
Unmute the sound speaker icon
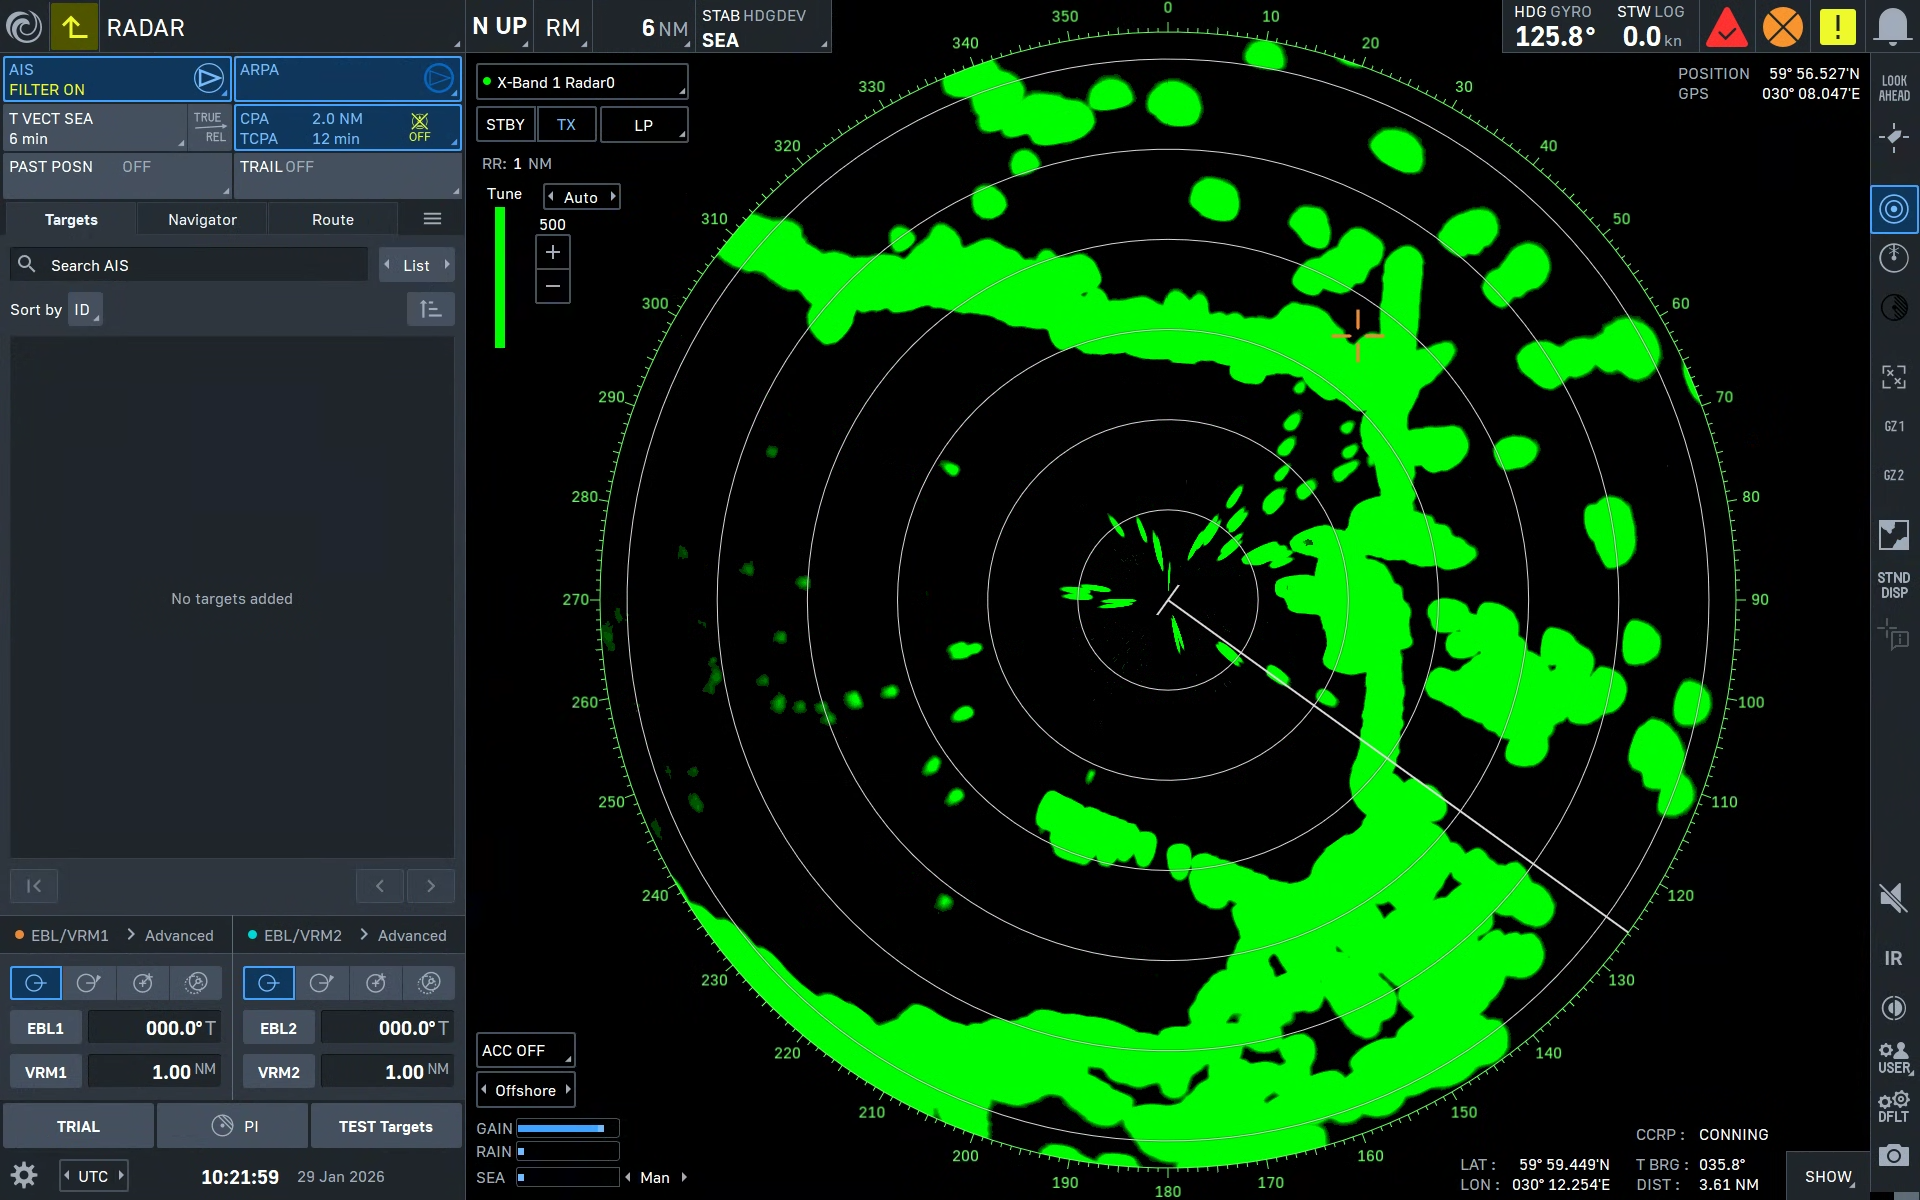[x=1893, y=897]
